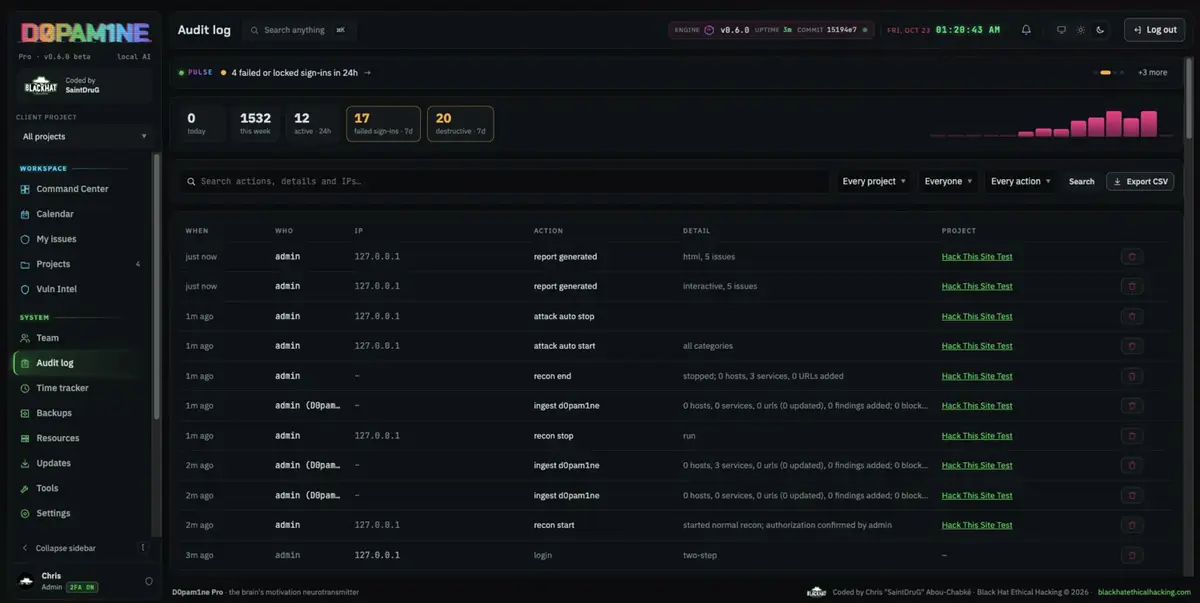1200x603 pixels.
Task: Focus the search actions, details and IPs field
Action: [505, 181]
